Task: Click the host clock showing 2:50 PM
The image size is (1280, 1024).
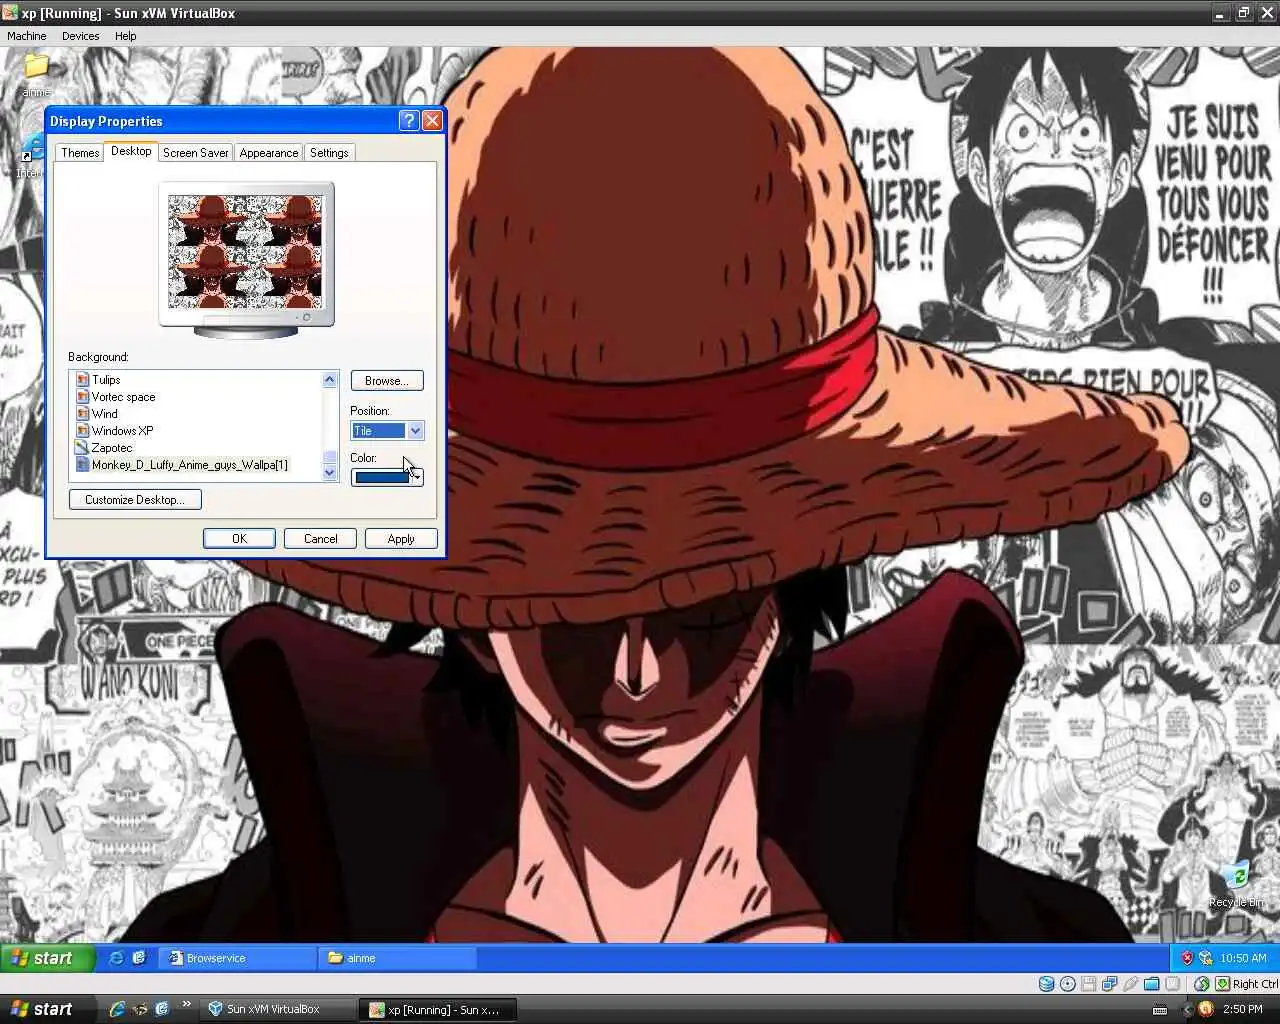Action: 1242,1009
